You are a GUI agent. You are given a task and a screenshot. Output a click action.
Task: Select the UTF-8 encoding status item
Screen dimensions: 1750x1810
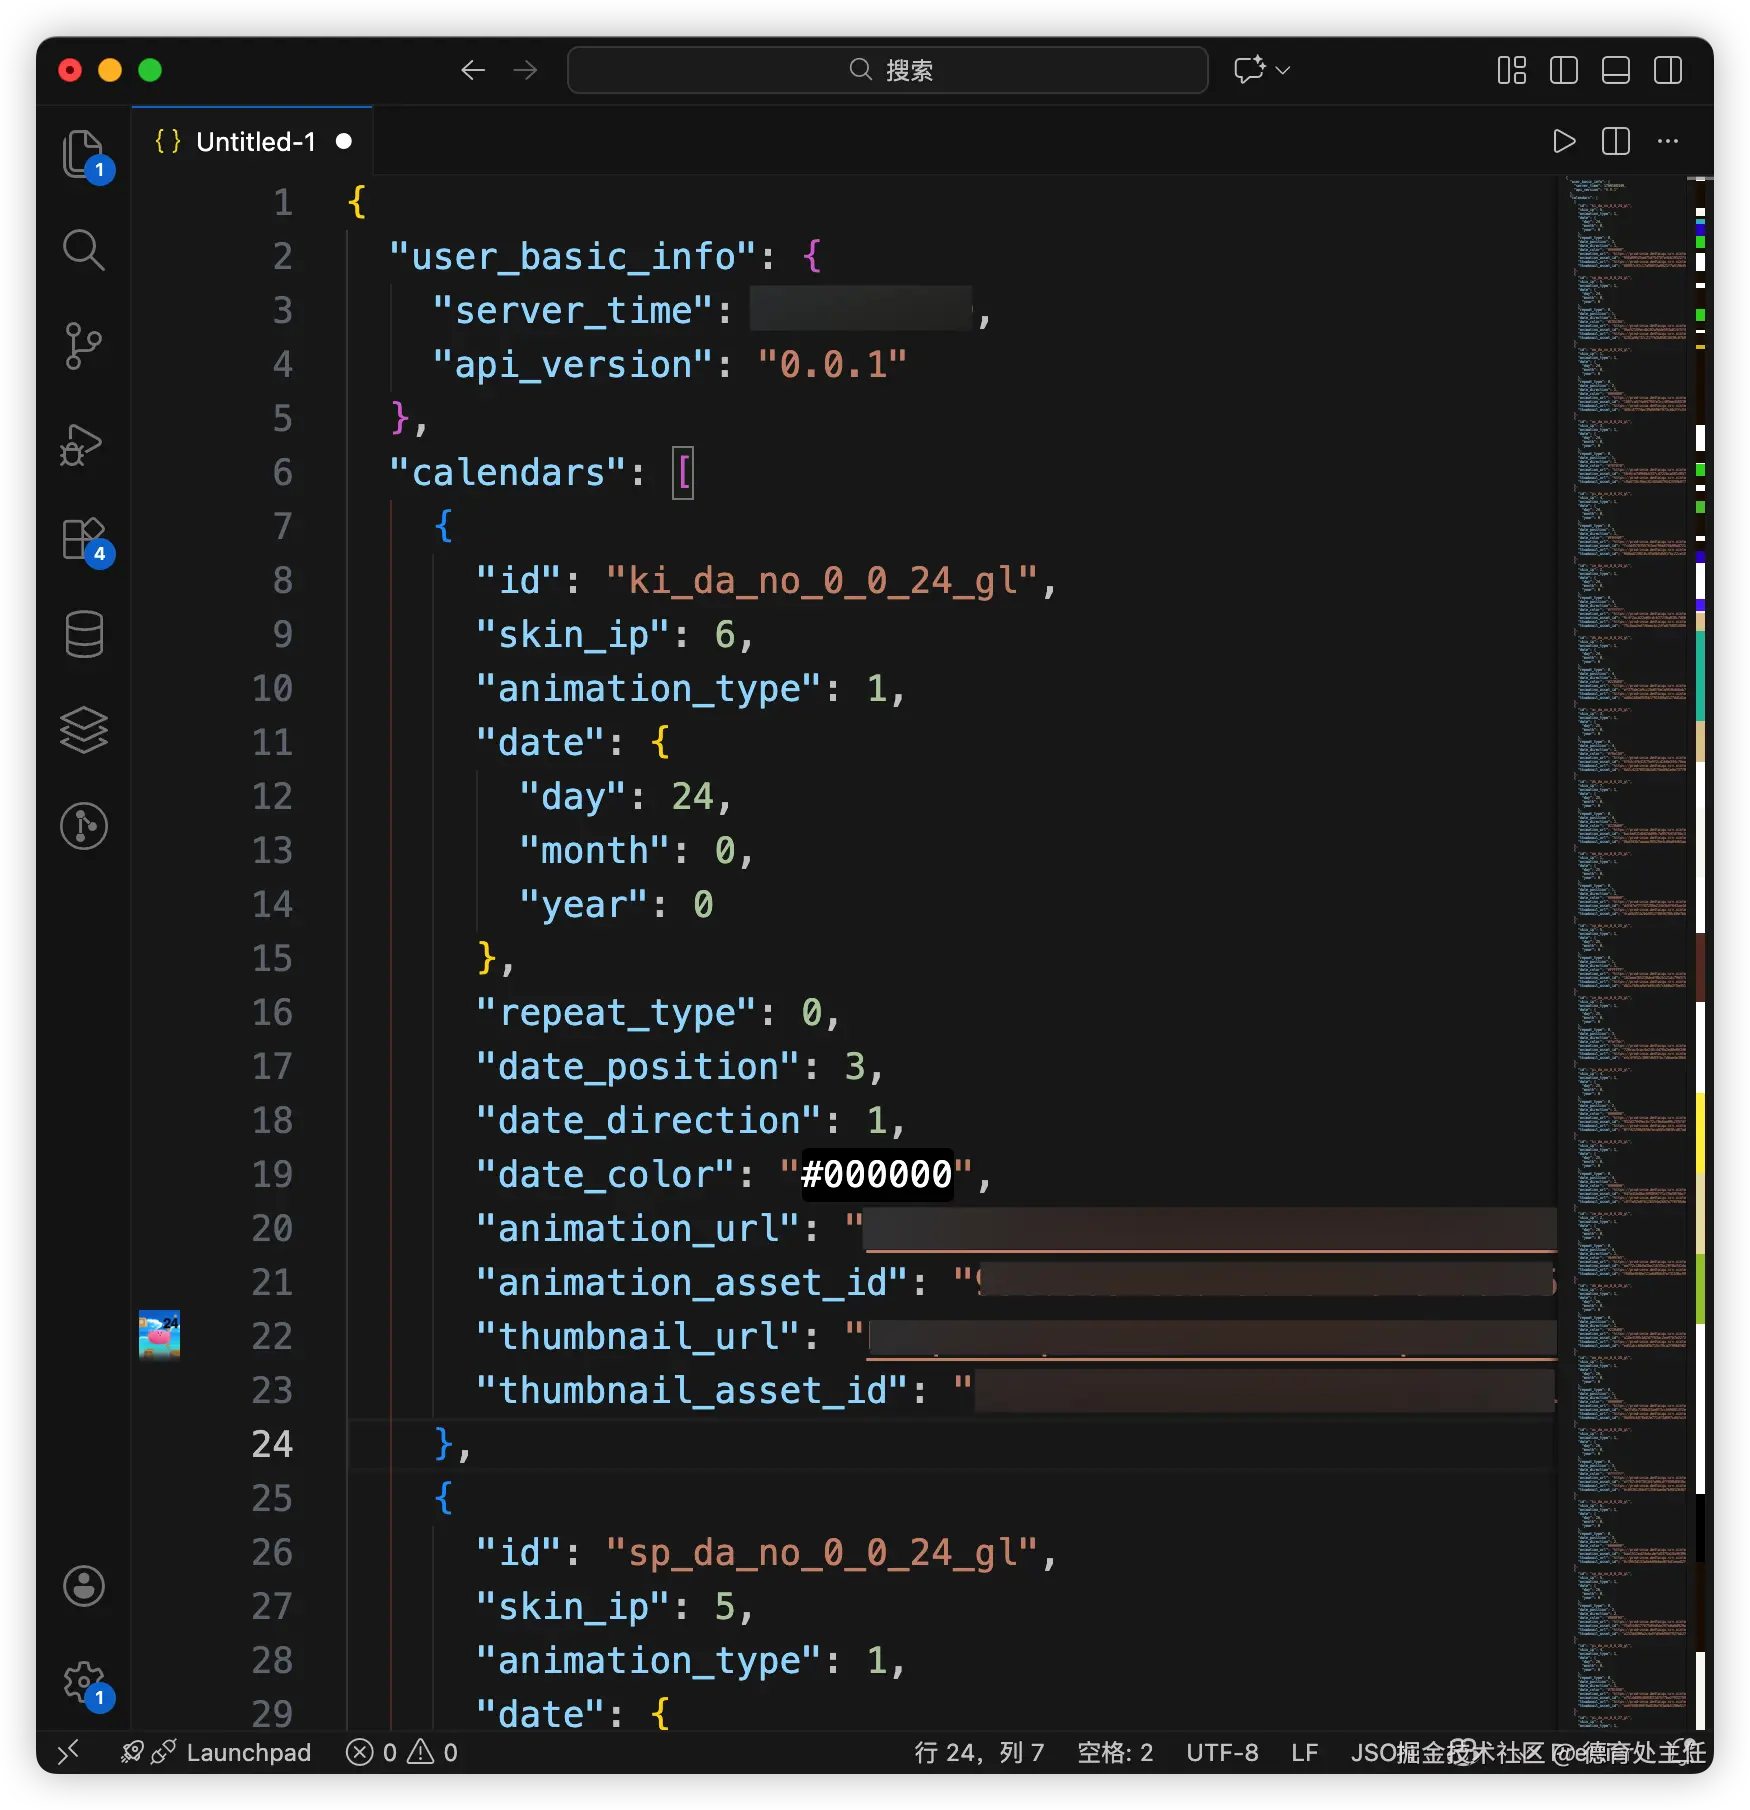pyautogui.click(x=1222, y=1752)
